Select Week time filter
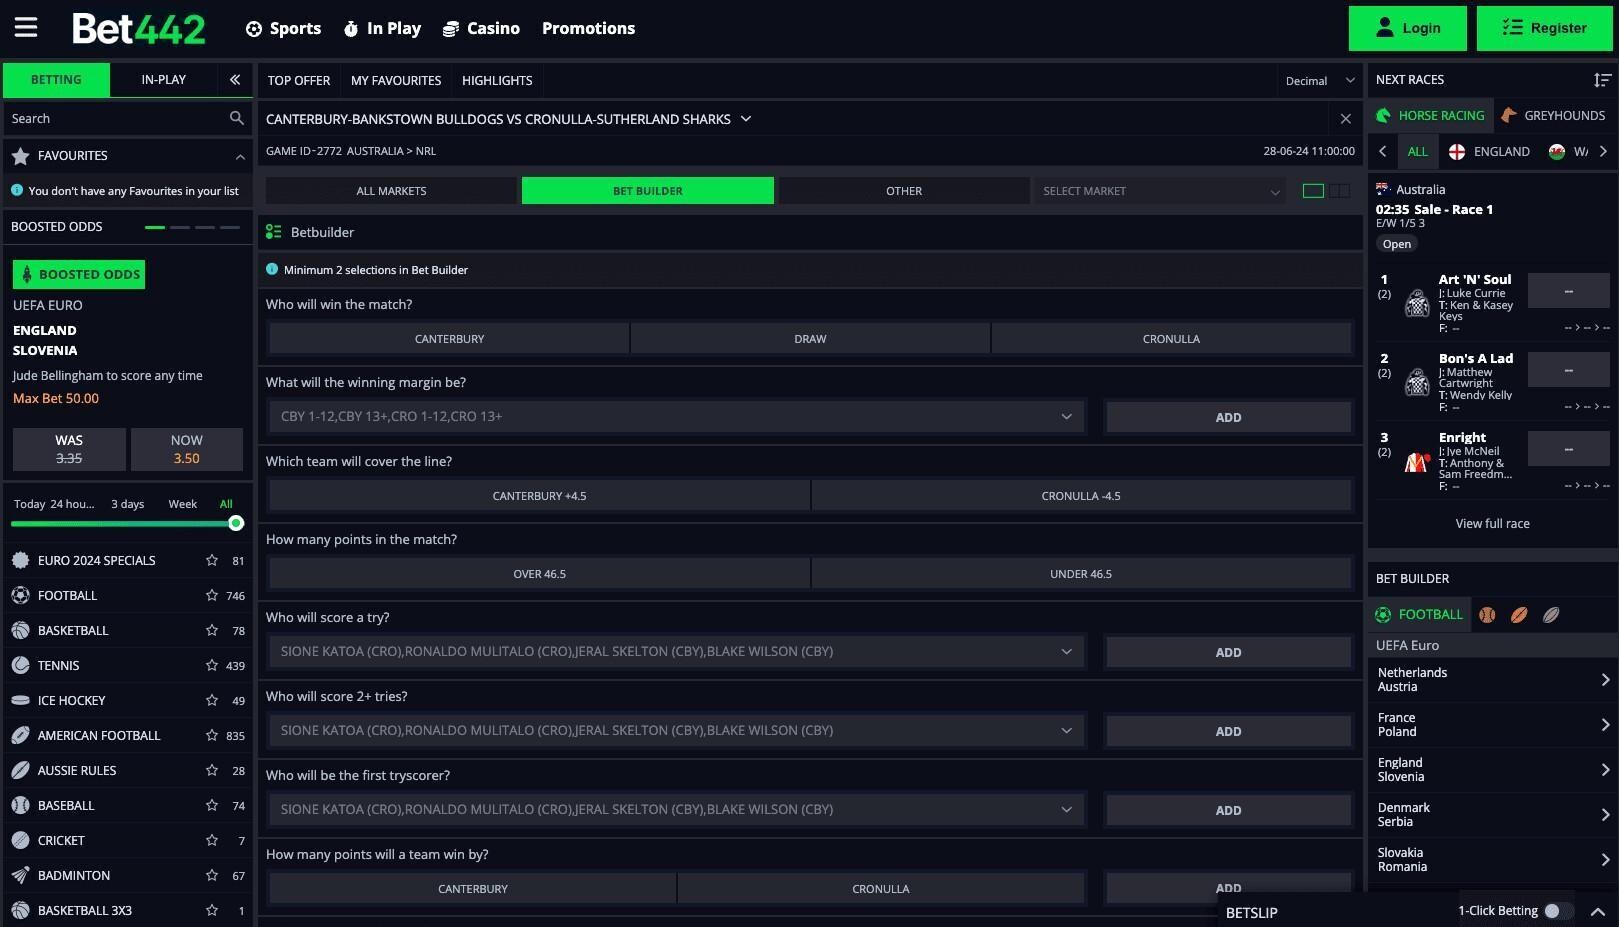Screen dimensions: 1619x927 [x=182, y=504]
